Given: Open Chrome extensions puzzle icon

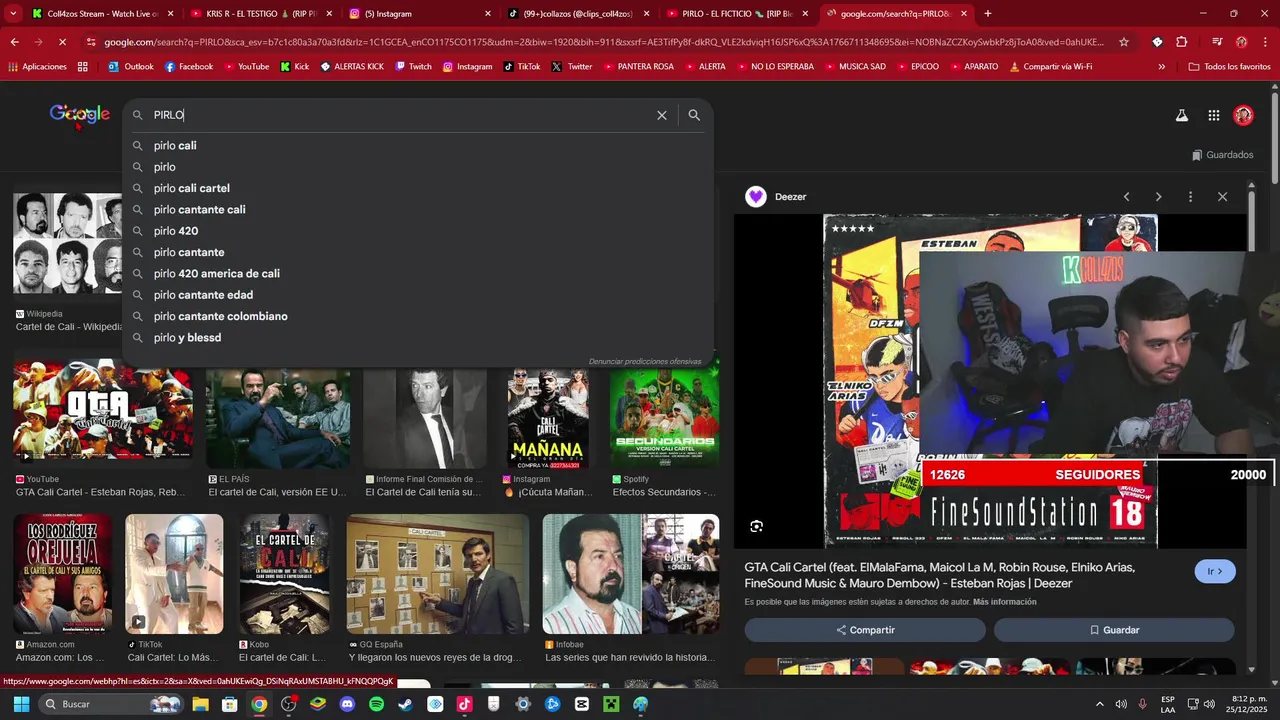Looking at the screenshot, I should point(1181,42).
